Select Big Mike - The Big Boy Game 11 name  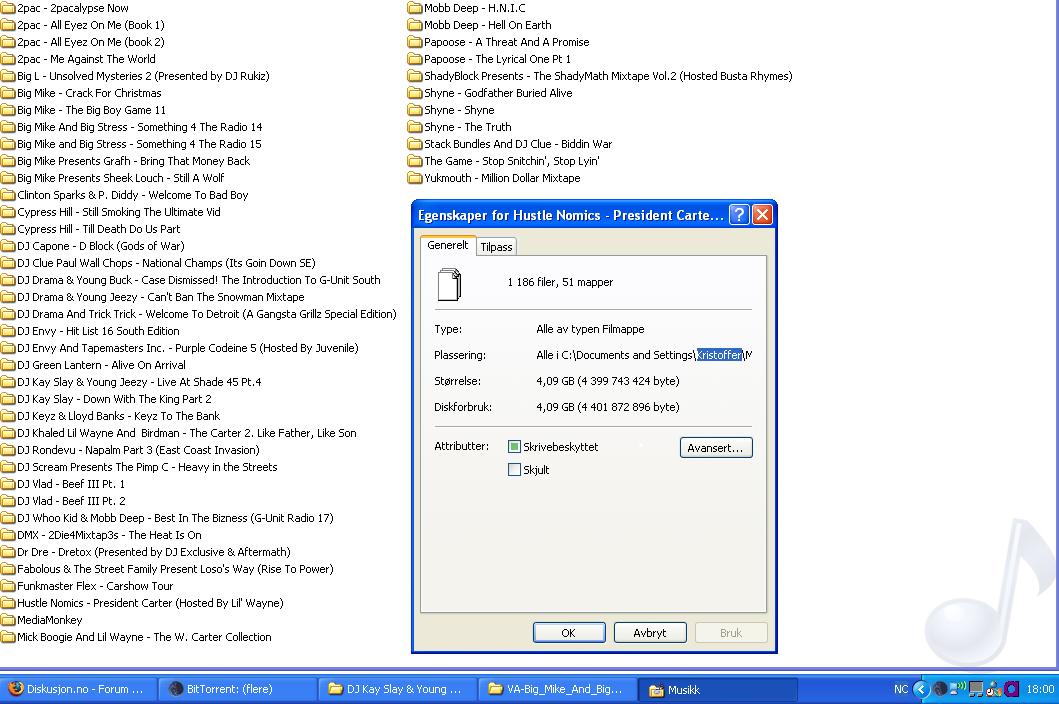(91, 110)
